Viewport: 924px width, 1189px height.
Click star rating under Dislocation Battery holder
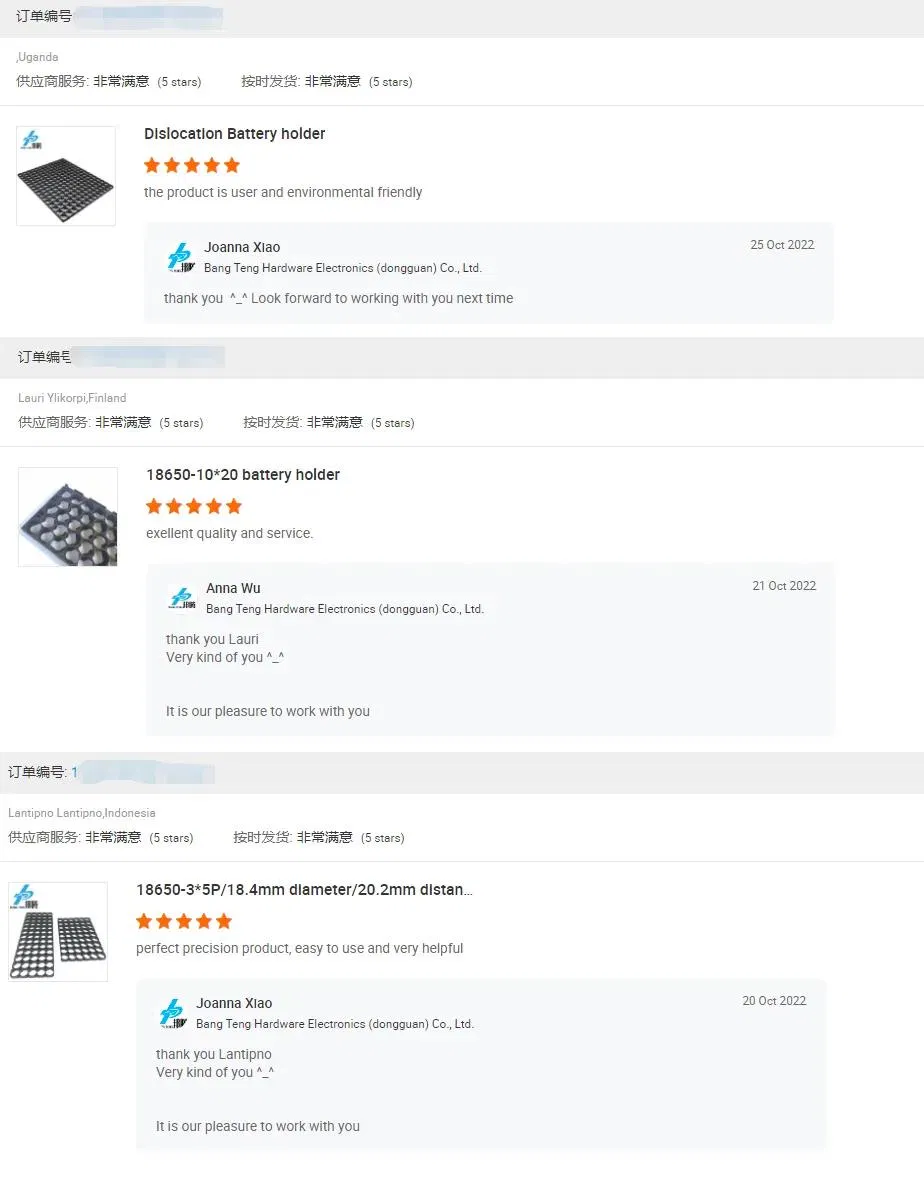(192, 165)
